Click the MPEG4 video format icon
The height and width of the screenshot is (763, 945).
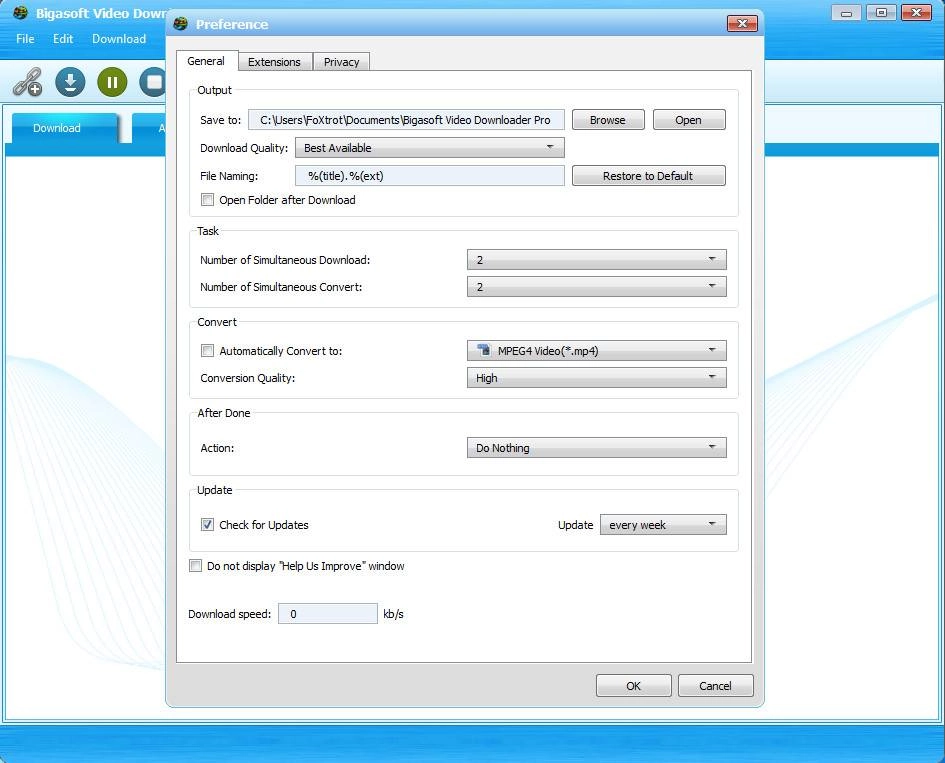coord(483,350)
